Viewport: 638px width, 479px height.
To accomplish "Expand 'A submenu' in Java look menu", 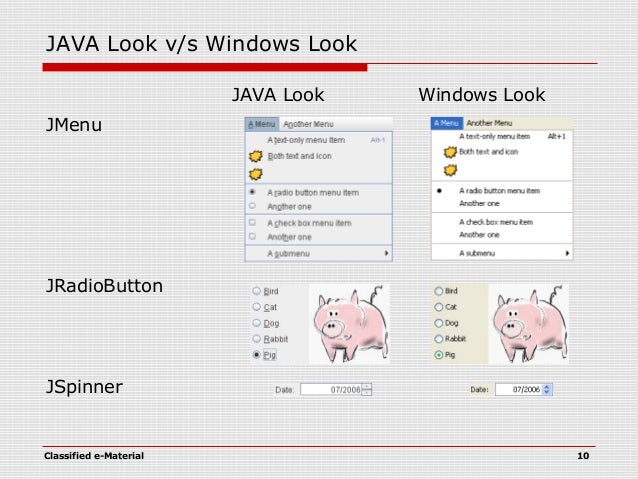I will [319, 254].
